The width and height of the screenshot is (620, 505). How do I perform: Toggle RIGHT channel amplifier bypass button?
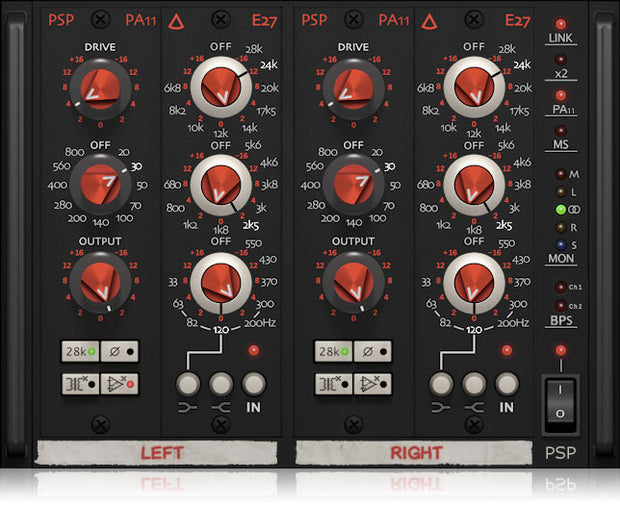[x=373, y=384]
